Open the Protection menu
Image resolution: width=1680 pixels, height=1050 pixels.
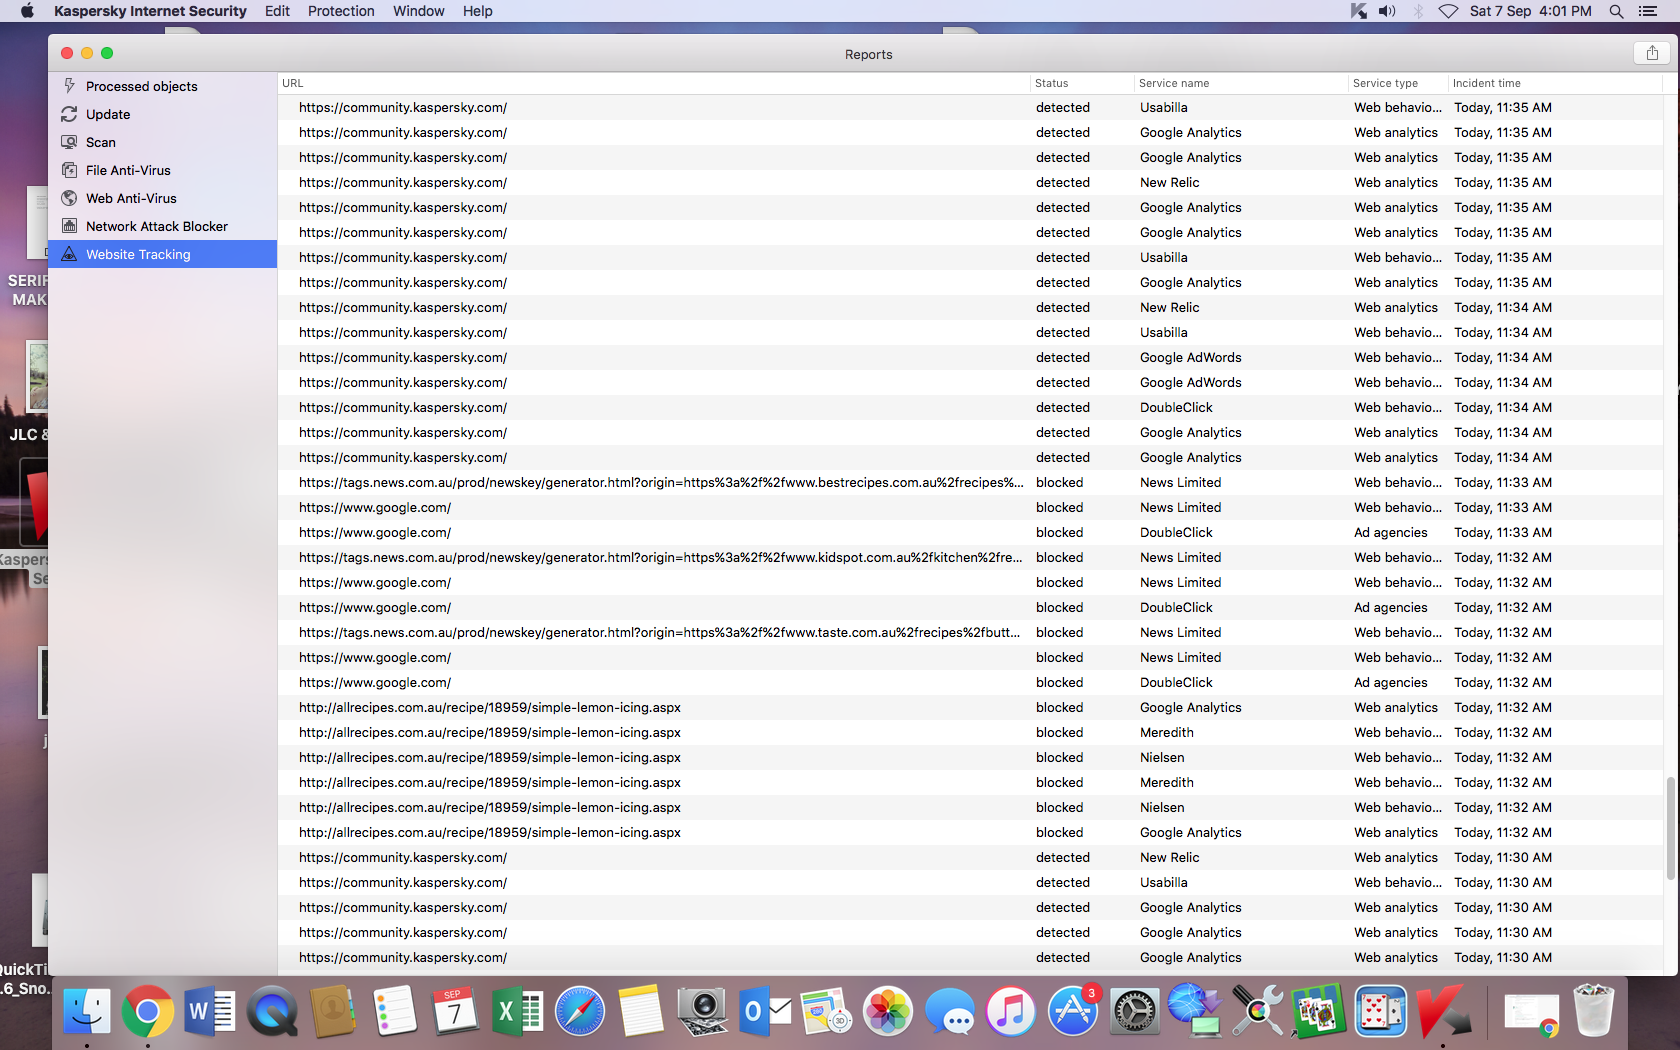click(x=341, y=11)
